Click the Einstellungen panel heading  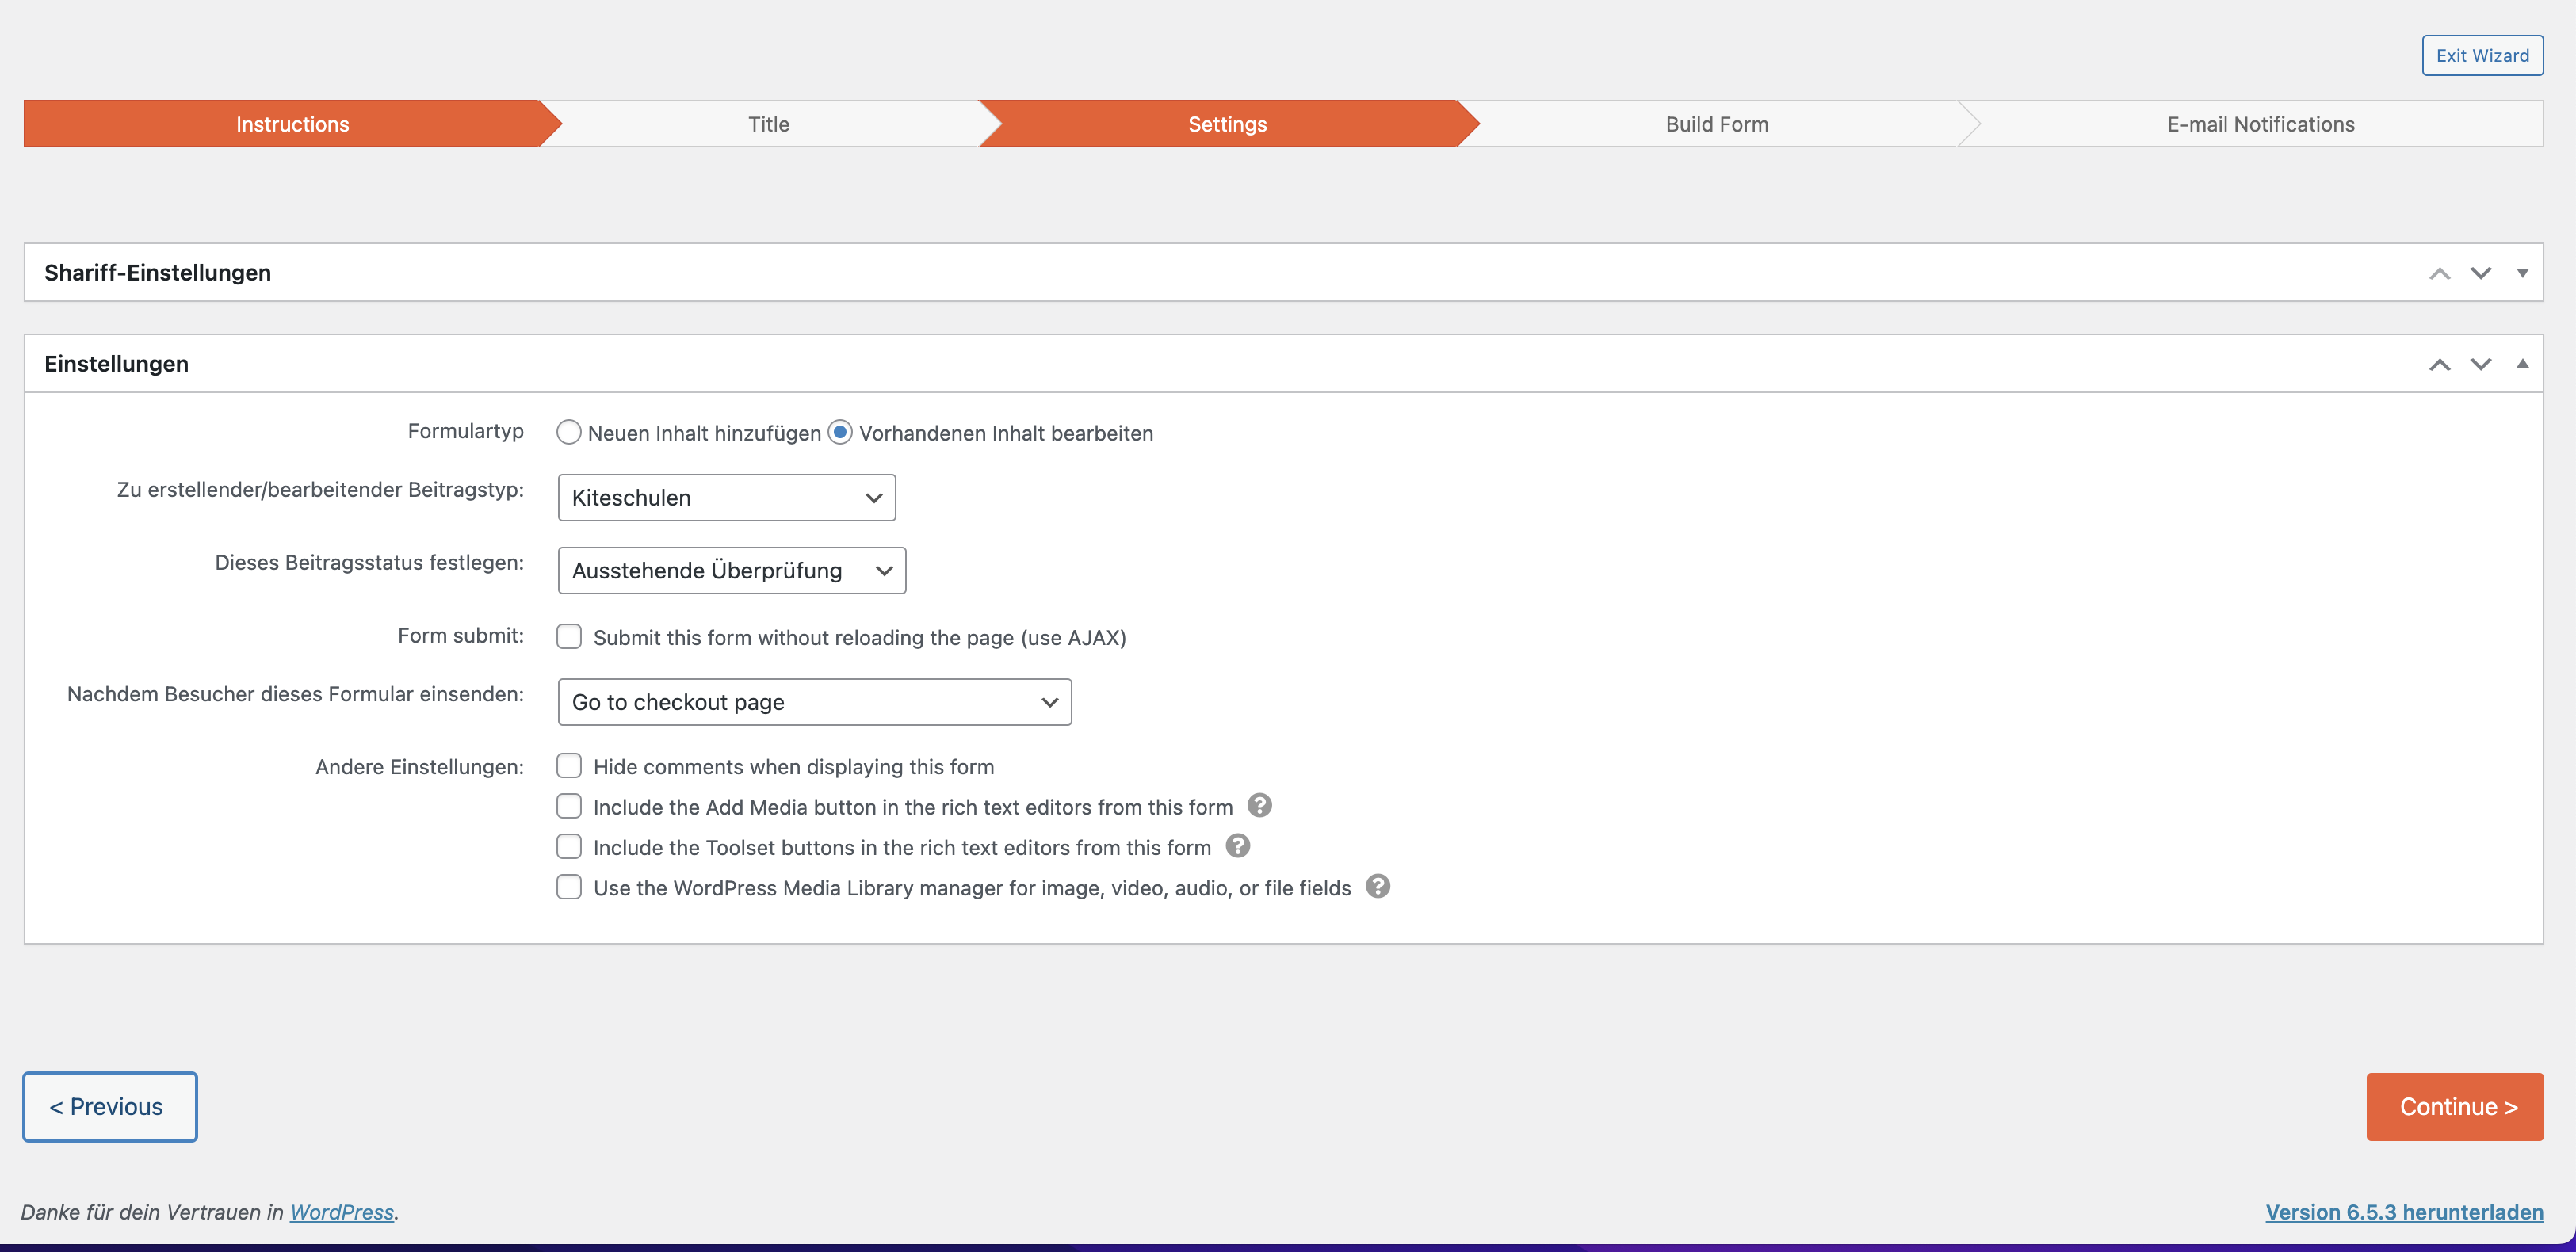click(116, 364)
